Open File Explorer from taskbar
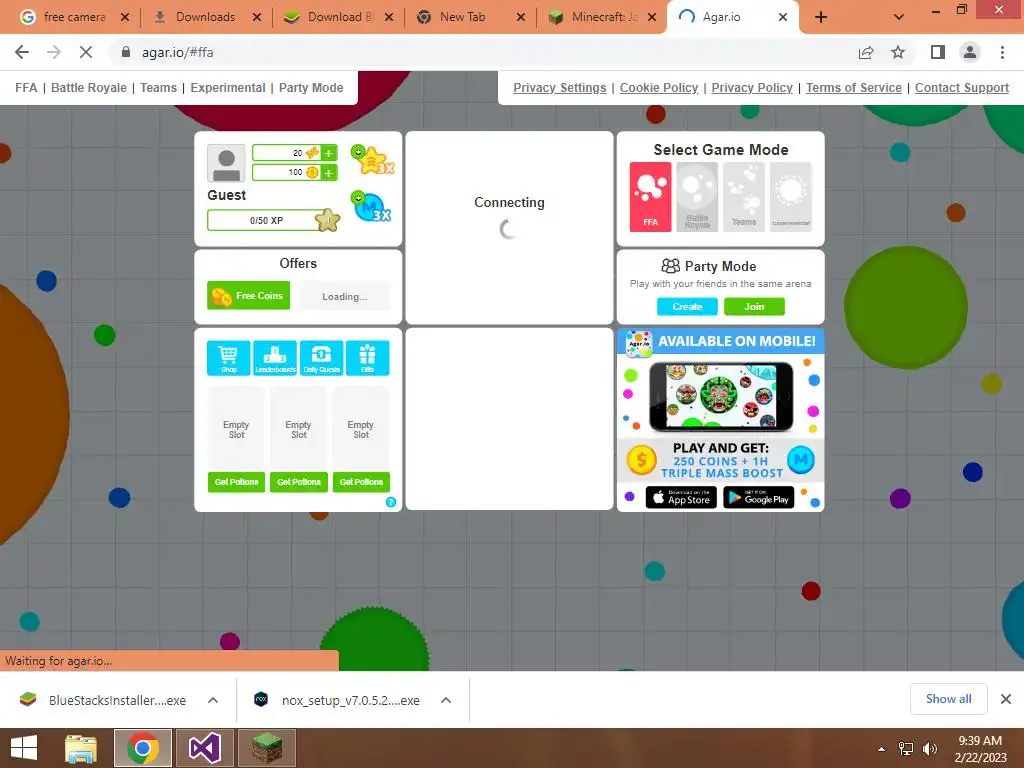This screenshot has width=1024, height=768. point(81,748)
